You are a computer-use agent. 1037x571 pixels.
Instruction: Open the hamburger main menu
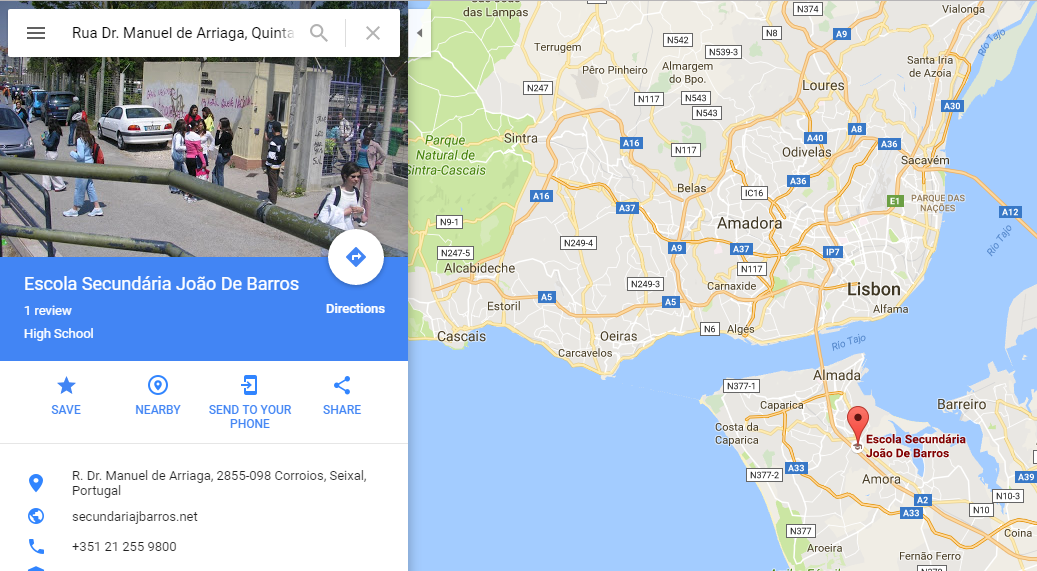click(36, 33)
